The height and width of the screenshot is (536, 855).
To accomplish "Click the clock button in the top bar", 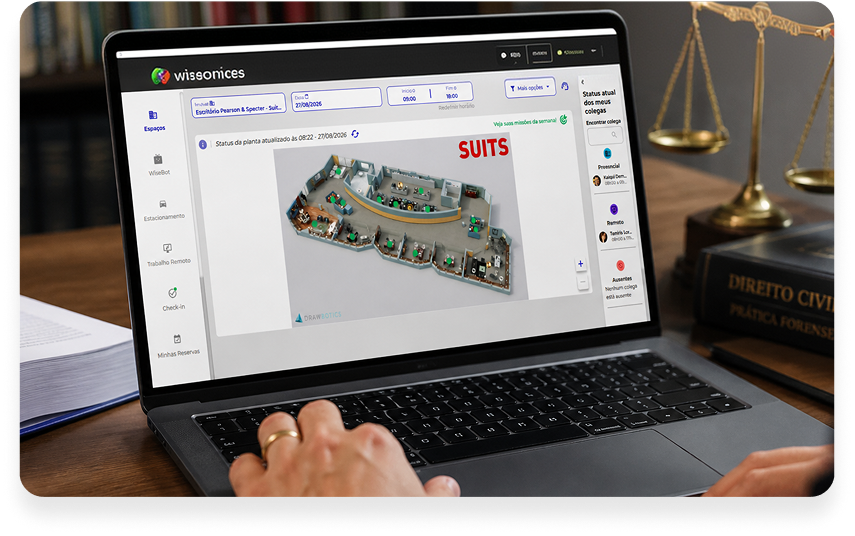I will tap(511, 55).
